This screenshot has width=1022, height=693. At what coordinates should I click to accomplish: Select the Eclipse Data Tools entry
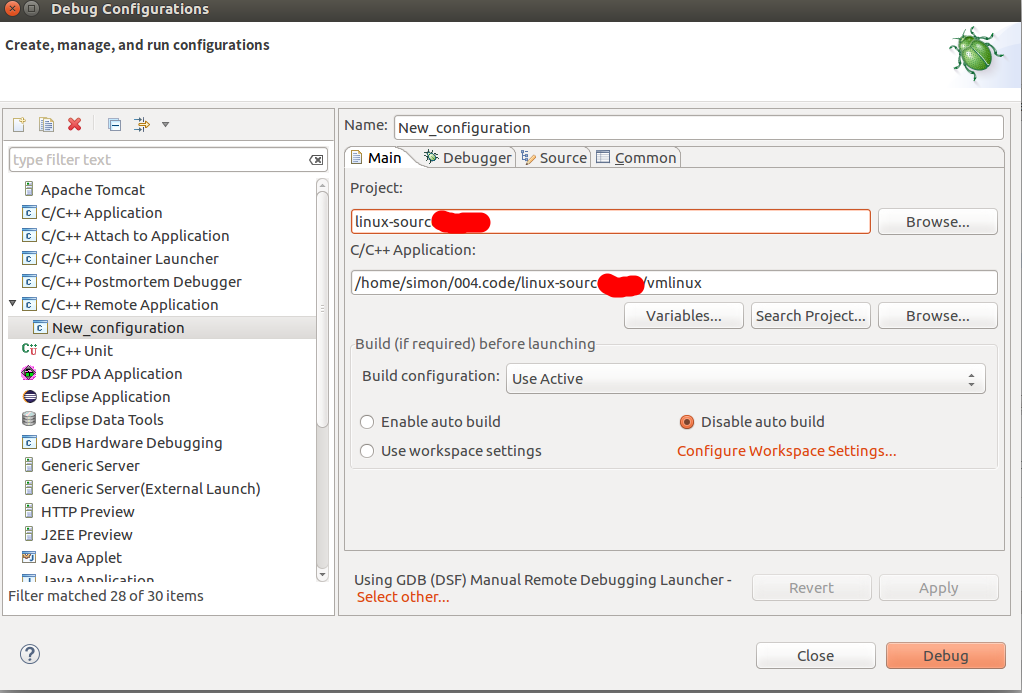point(102,420)
